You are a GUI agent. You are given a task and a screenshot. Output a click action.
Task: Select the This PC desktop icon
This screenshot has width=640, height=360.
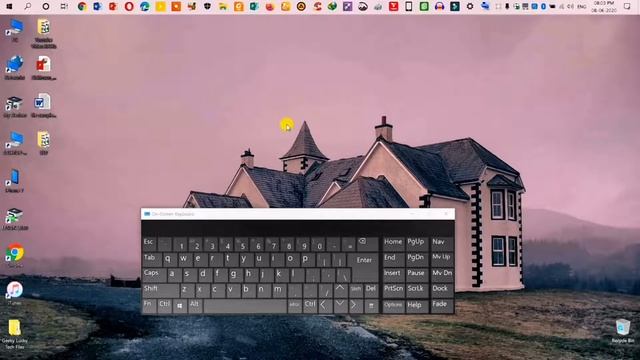[15, 31]
